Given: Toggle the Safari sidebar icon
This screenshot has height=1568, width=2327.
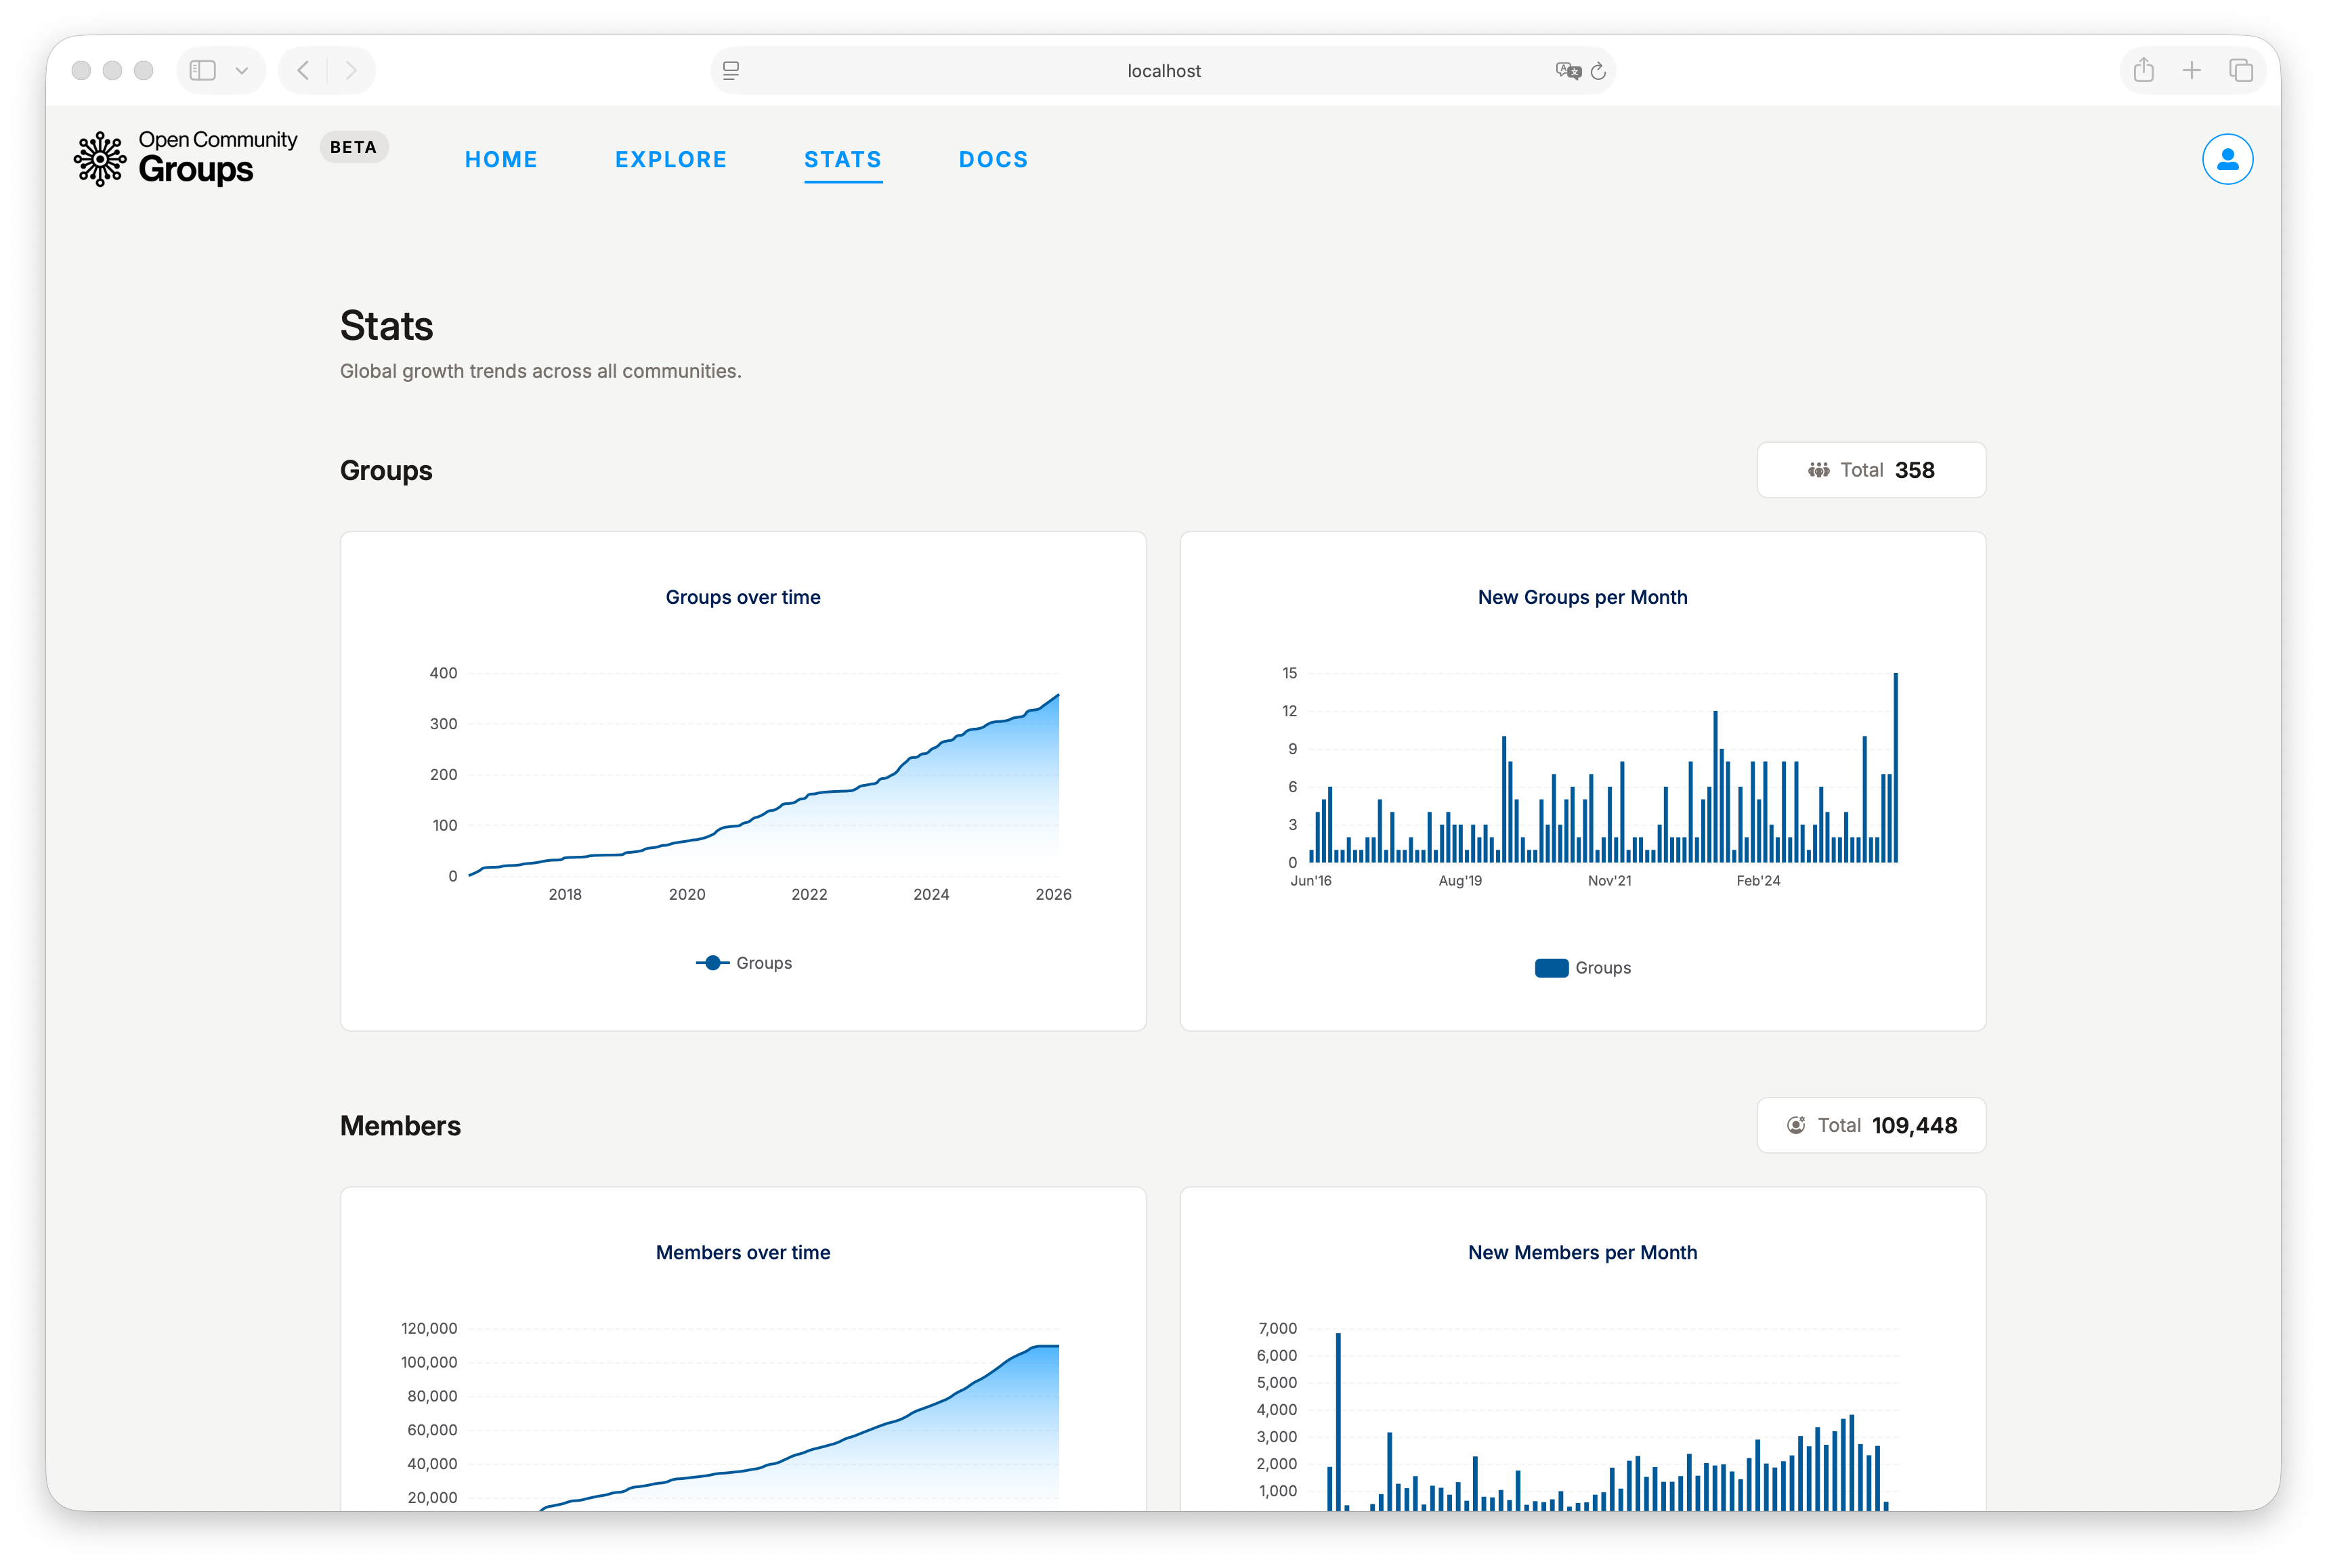Looking at the screenshot, I should [x=203, y=70].
